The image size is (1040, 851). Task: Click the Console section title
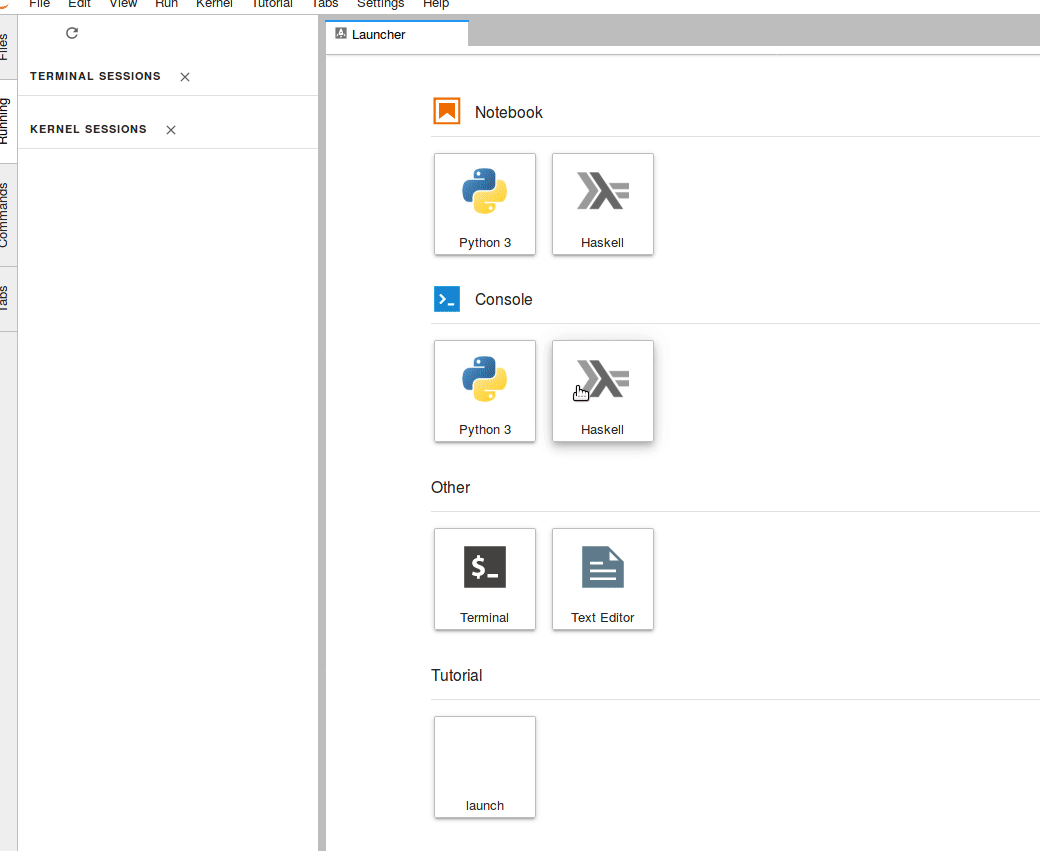(x=503, y=299)
